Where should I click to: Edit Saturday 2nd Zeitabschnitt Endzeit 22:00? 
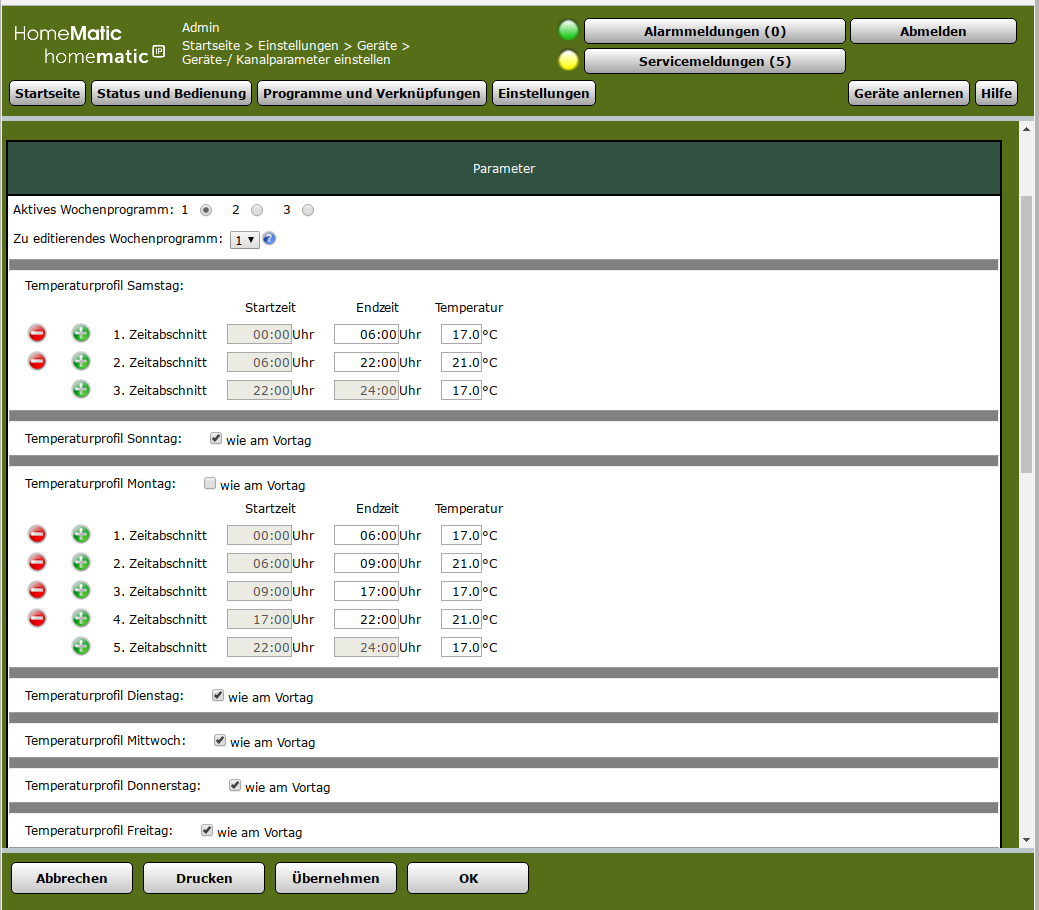point(366,362)
